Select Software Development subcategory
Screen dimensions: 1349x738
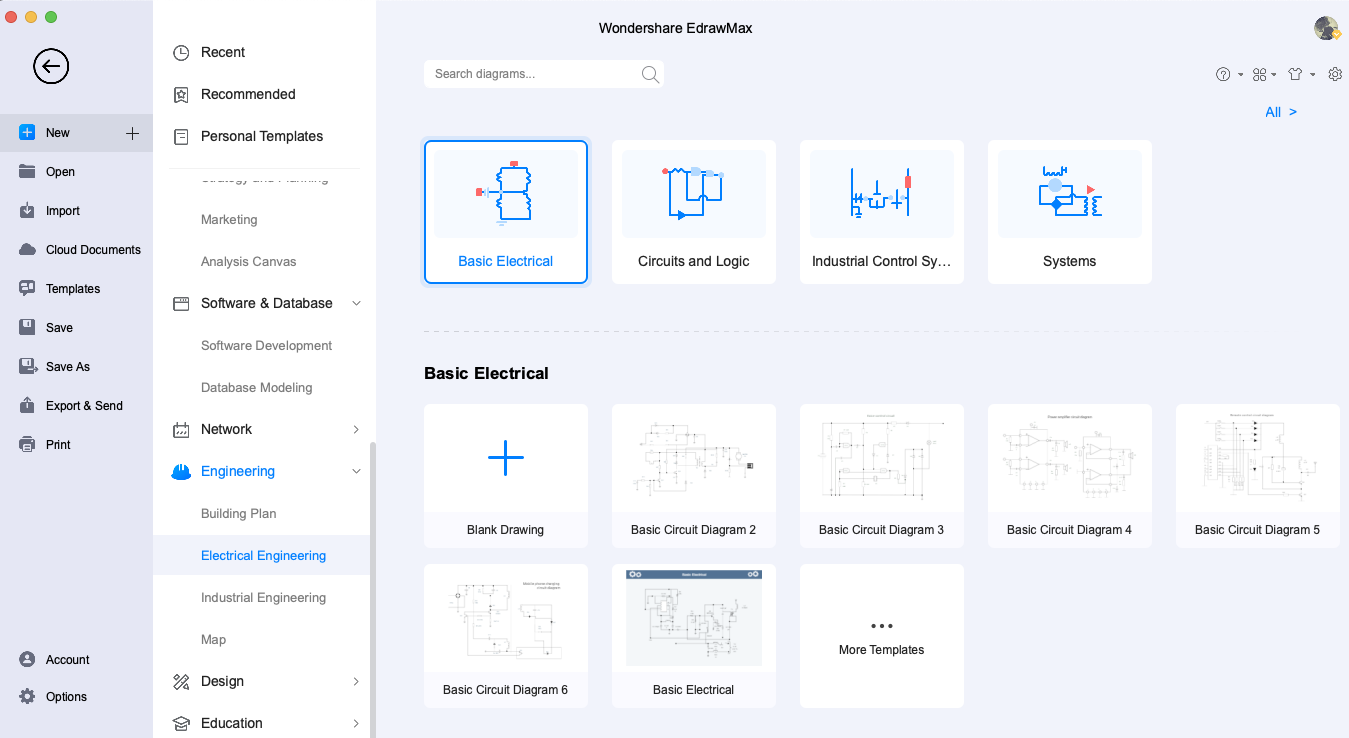tap(266, 346)
